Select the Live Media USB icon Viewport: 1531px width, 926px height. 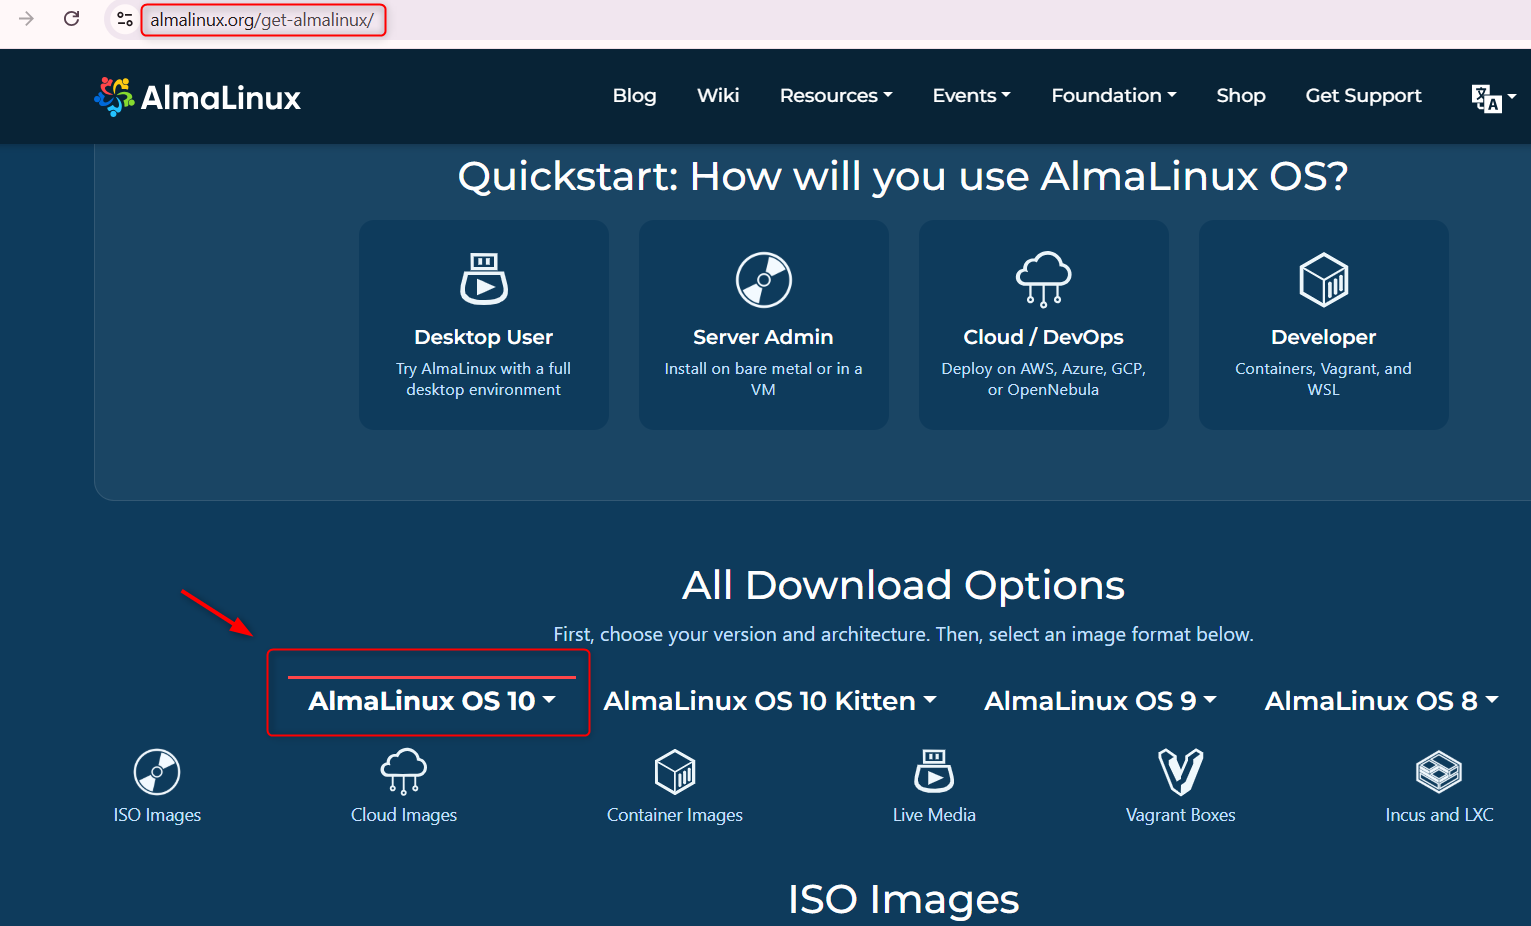coord(934,771)
